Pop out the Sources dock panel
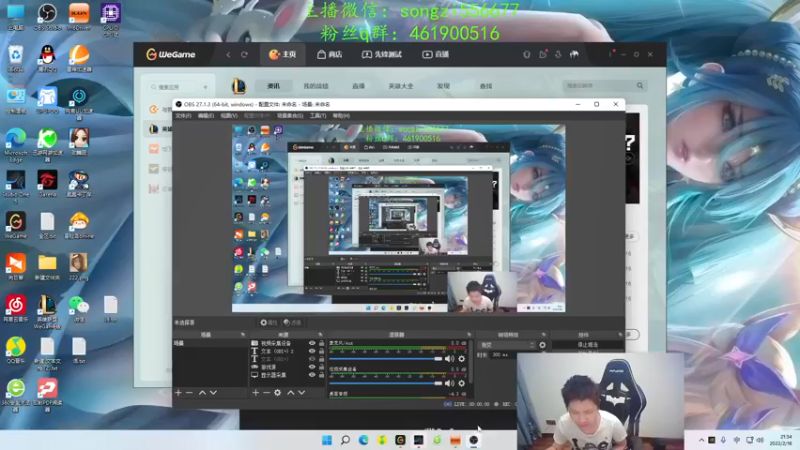800x450 pixels. (x=320, y=335)
